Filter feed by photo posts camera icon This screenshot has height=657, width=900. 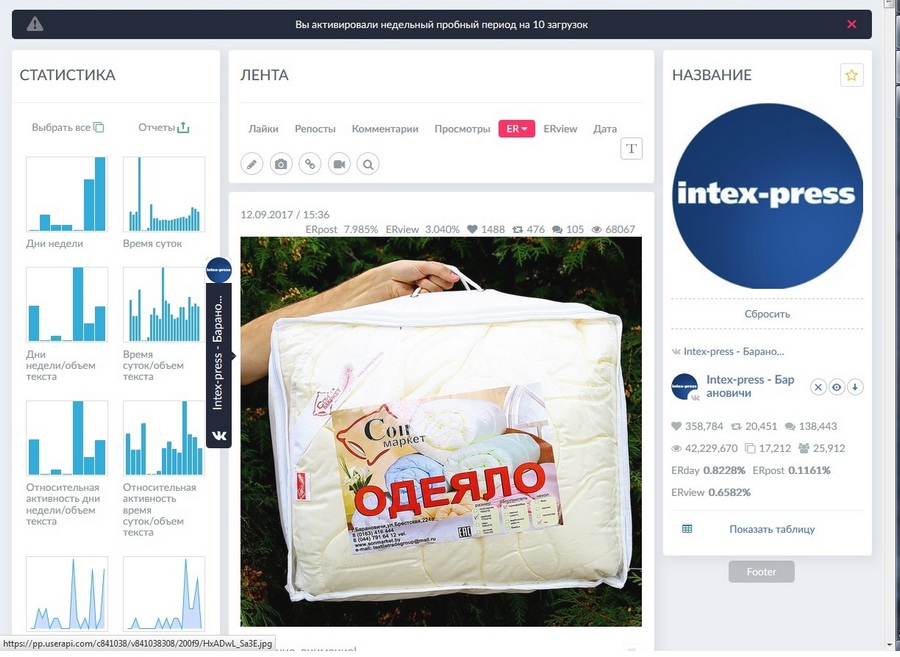(x=282, y=163)
